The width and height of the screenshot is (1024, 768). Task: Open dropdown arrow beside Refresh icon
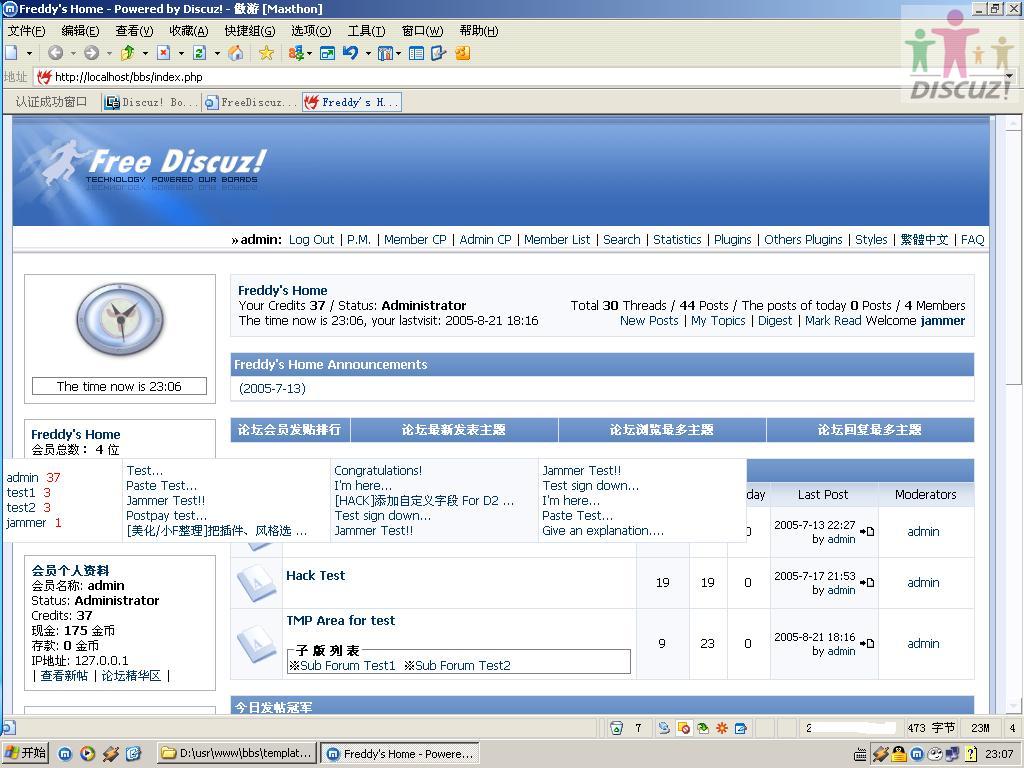click(x=217, y=54)
